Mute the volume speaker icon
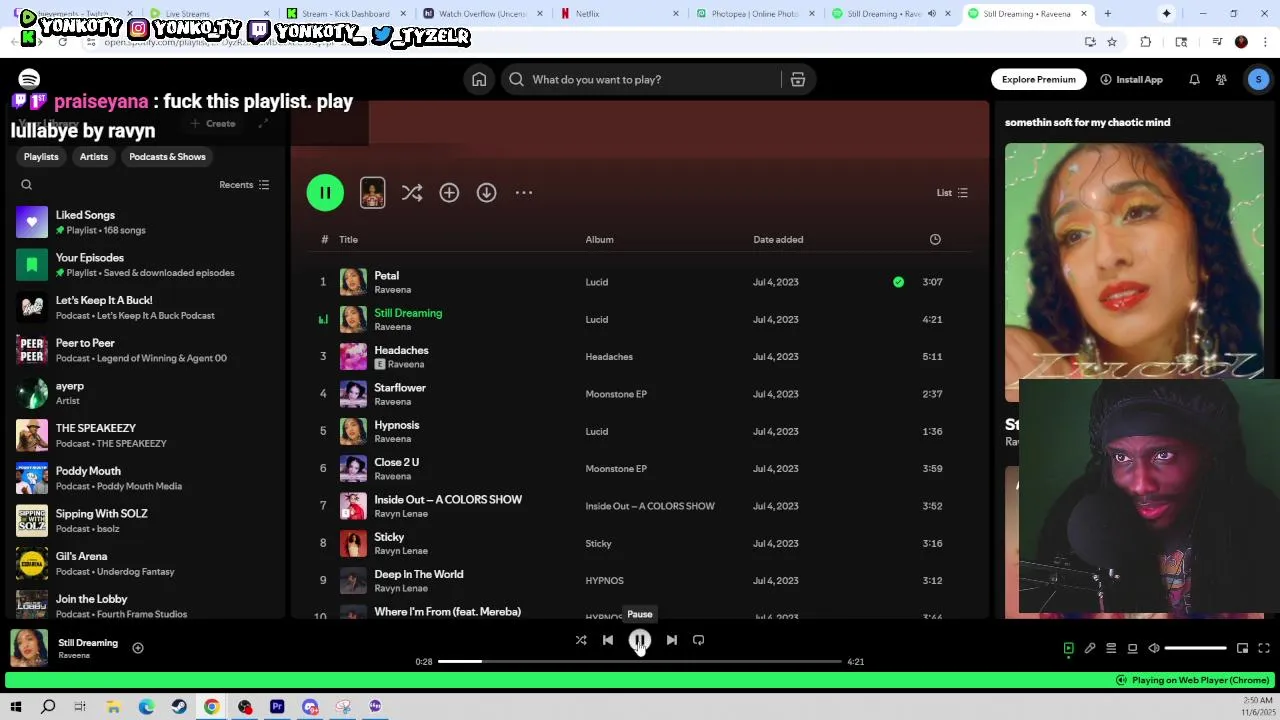 tap(1153, 648)
